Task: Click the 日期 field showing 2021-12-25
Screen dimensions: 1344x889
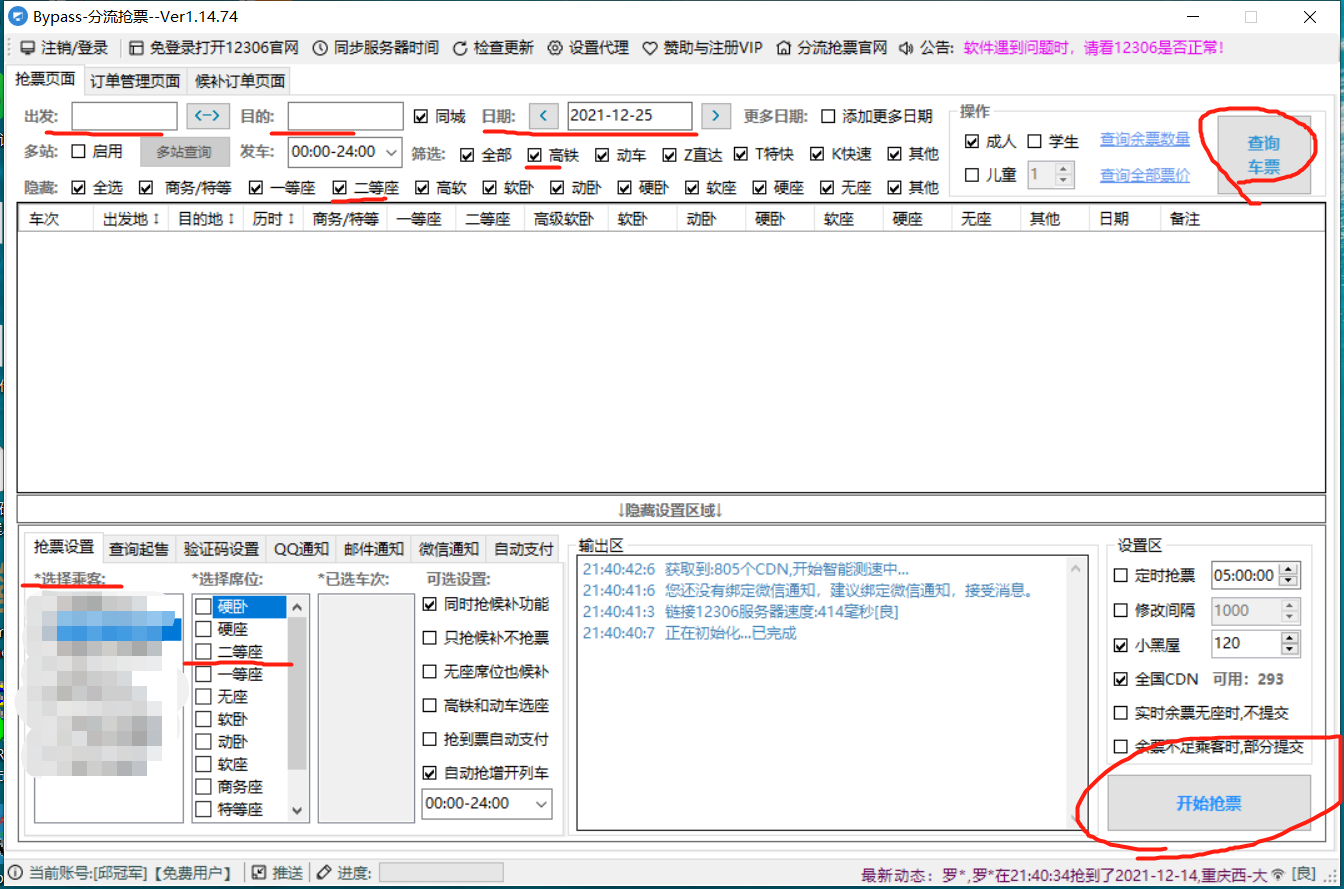Action: coord(629,116)
